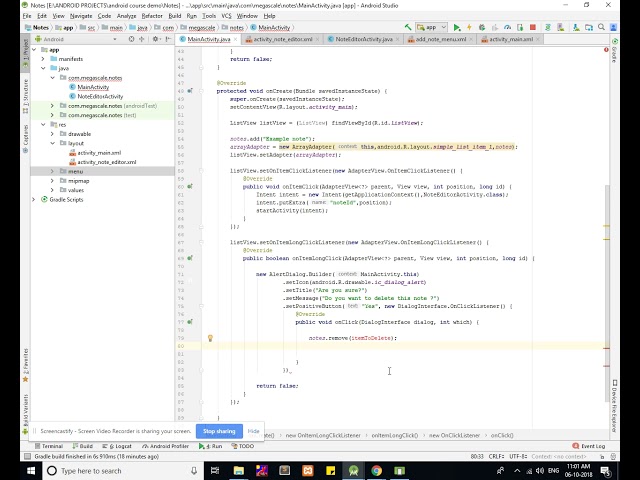This screenshot has height=480, width=640.
Task: Expand the Gradle Scripts node
Action: coord(34,200)
